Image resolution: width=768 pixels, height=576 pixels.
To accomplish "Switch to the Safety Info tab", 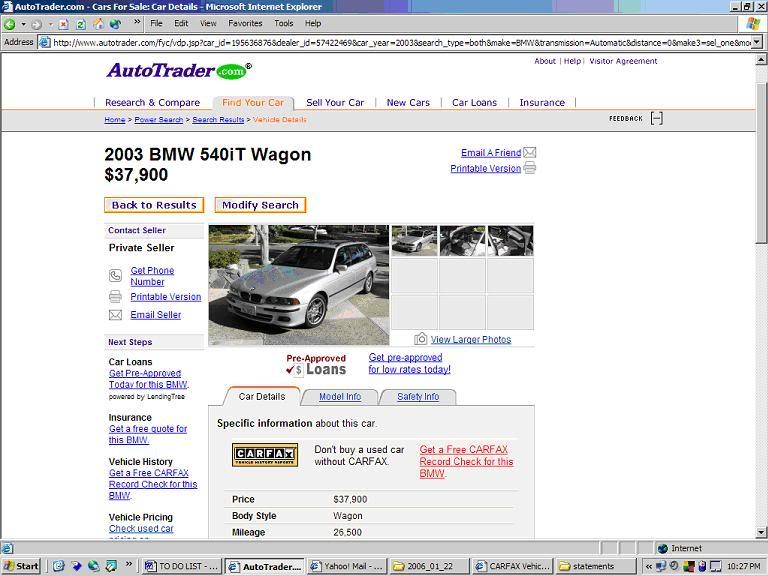I will point(418,397).
